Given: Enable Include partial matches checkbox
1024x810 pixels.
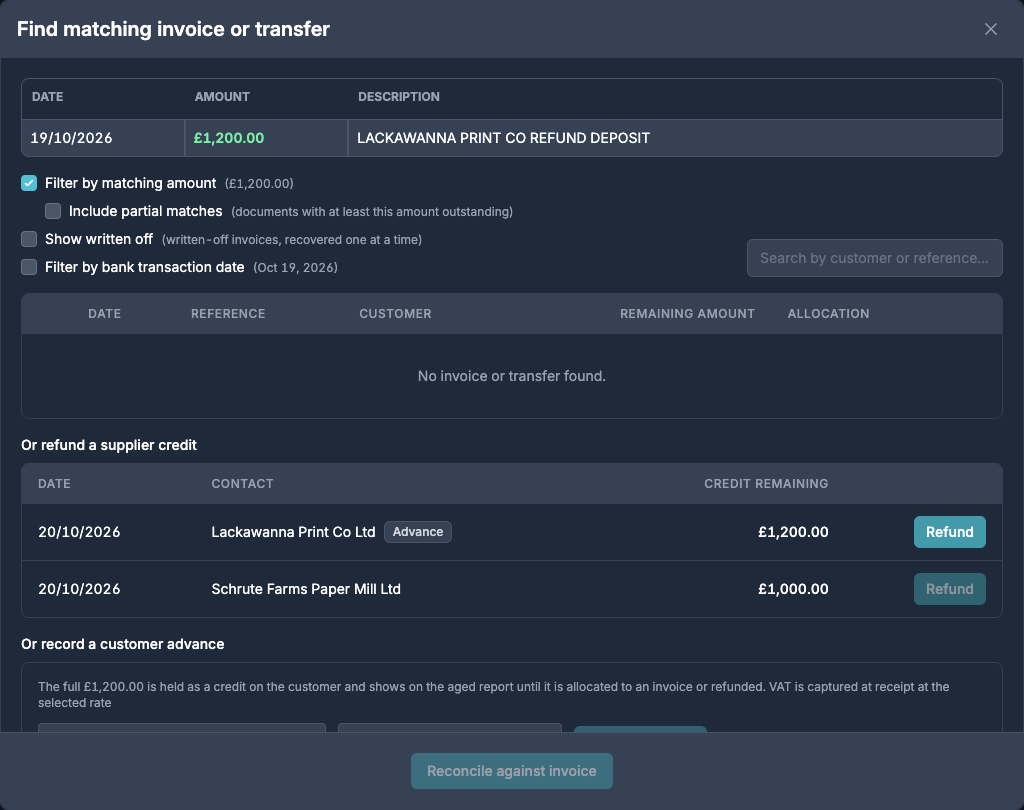Looking at the screenshot, I should tap(53, 211).
